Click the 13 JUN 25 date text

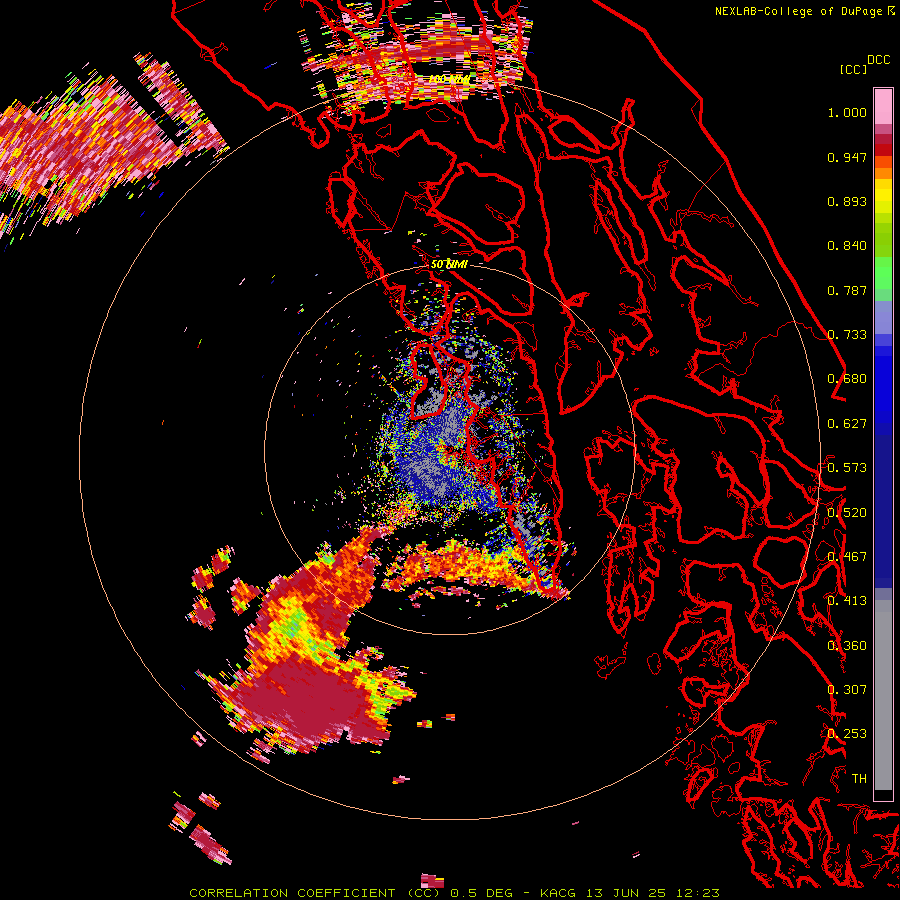click(x=626, y=893)
